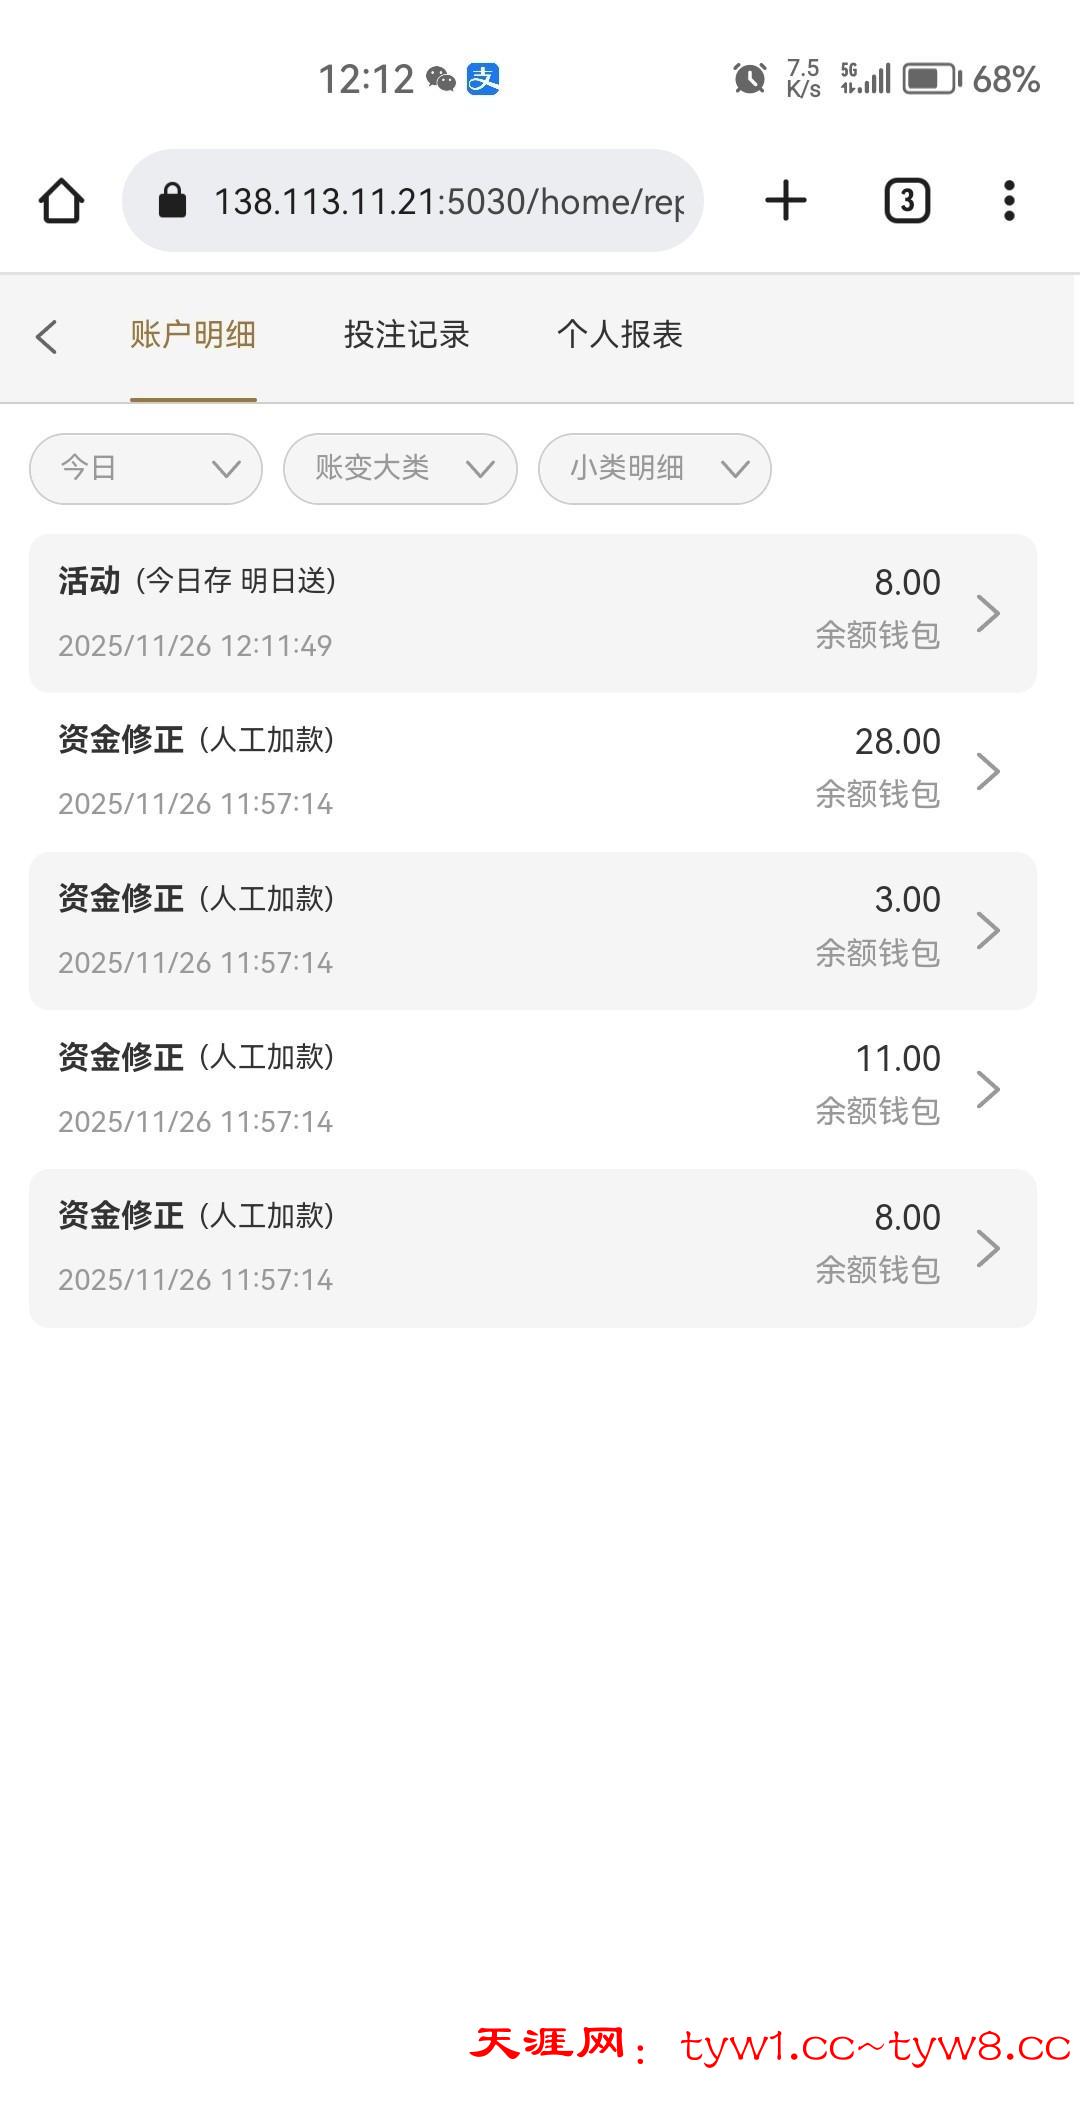
Task: Open the last 8.00 资金修正 record
Action: point(532,1248)
